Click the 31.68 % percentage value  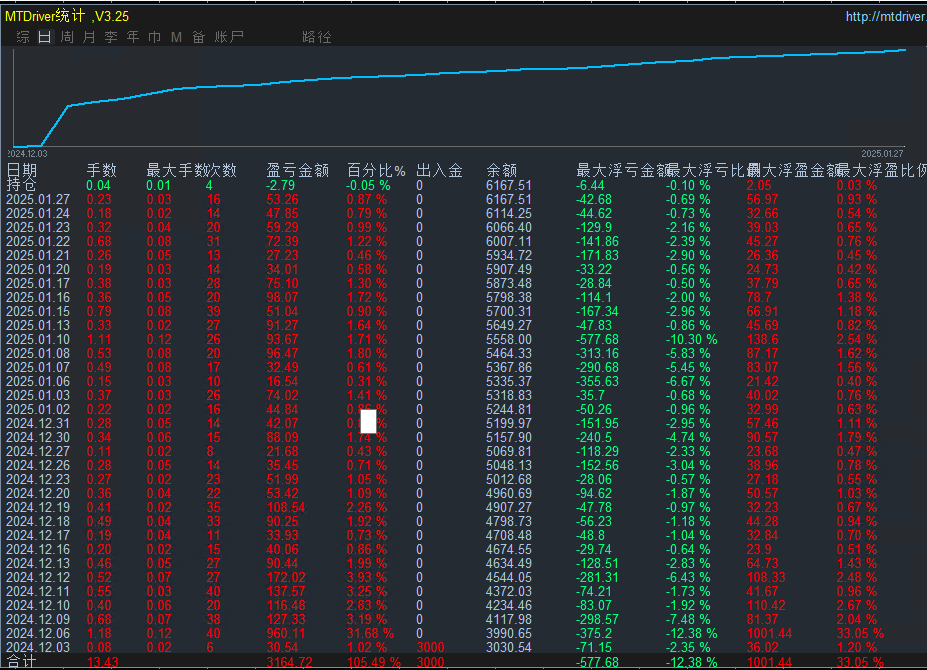tap(370, 633)
